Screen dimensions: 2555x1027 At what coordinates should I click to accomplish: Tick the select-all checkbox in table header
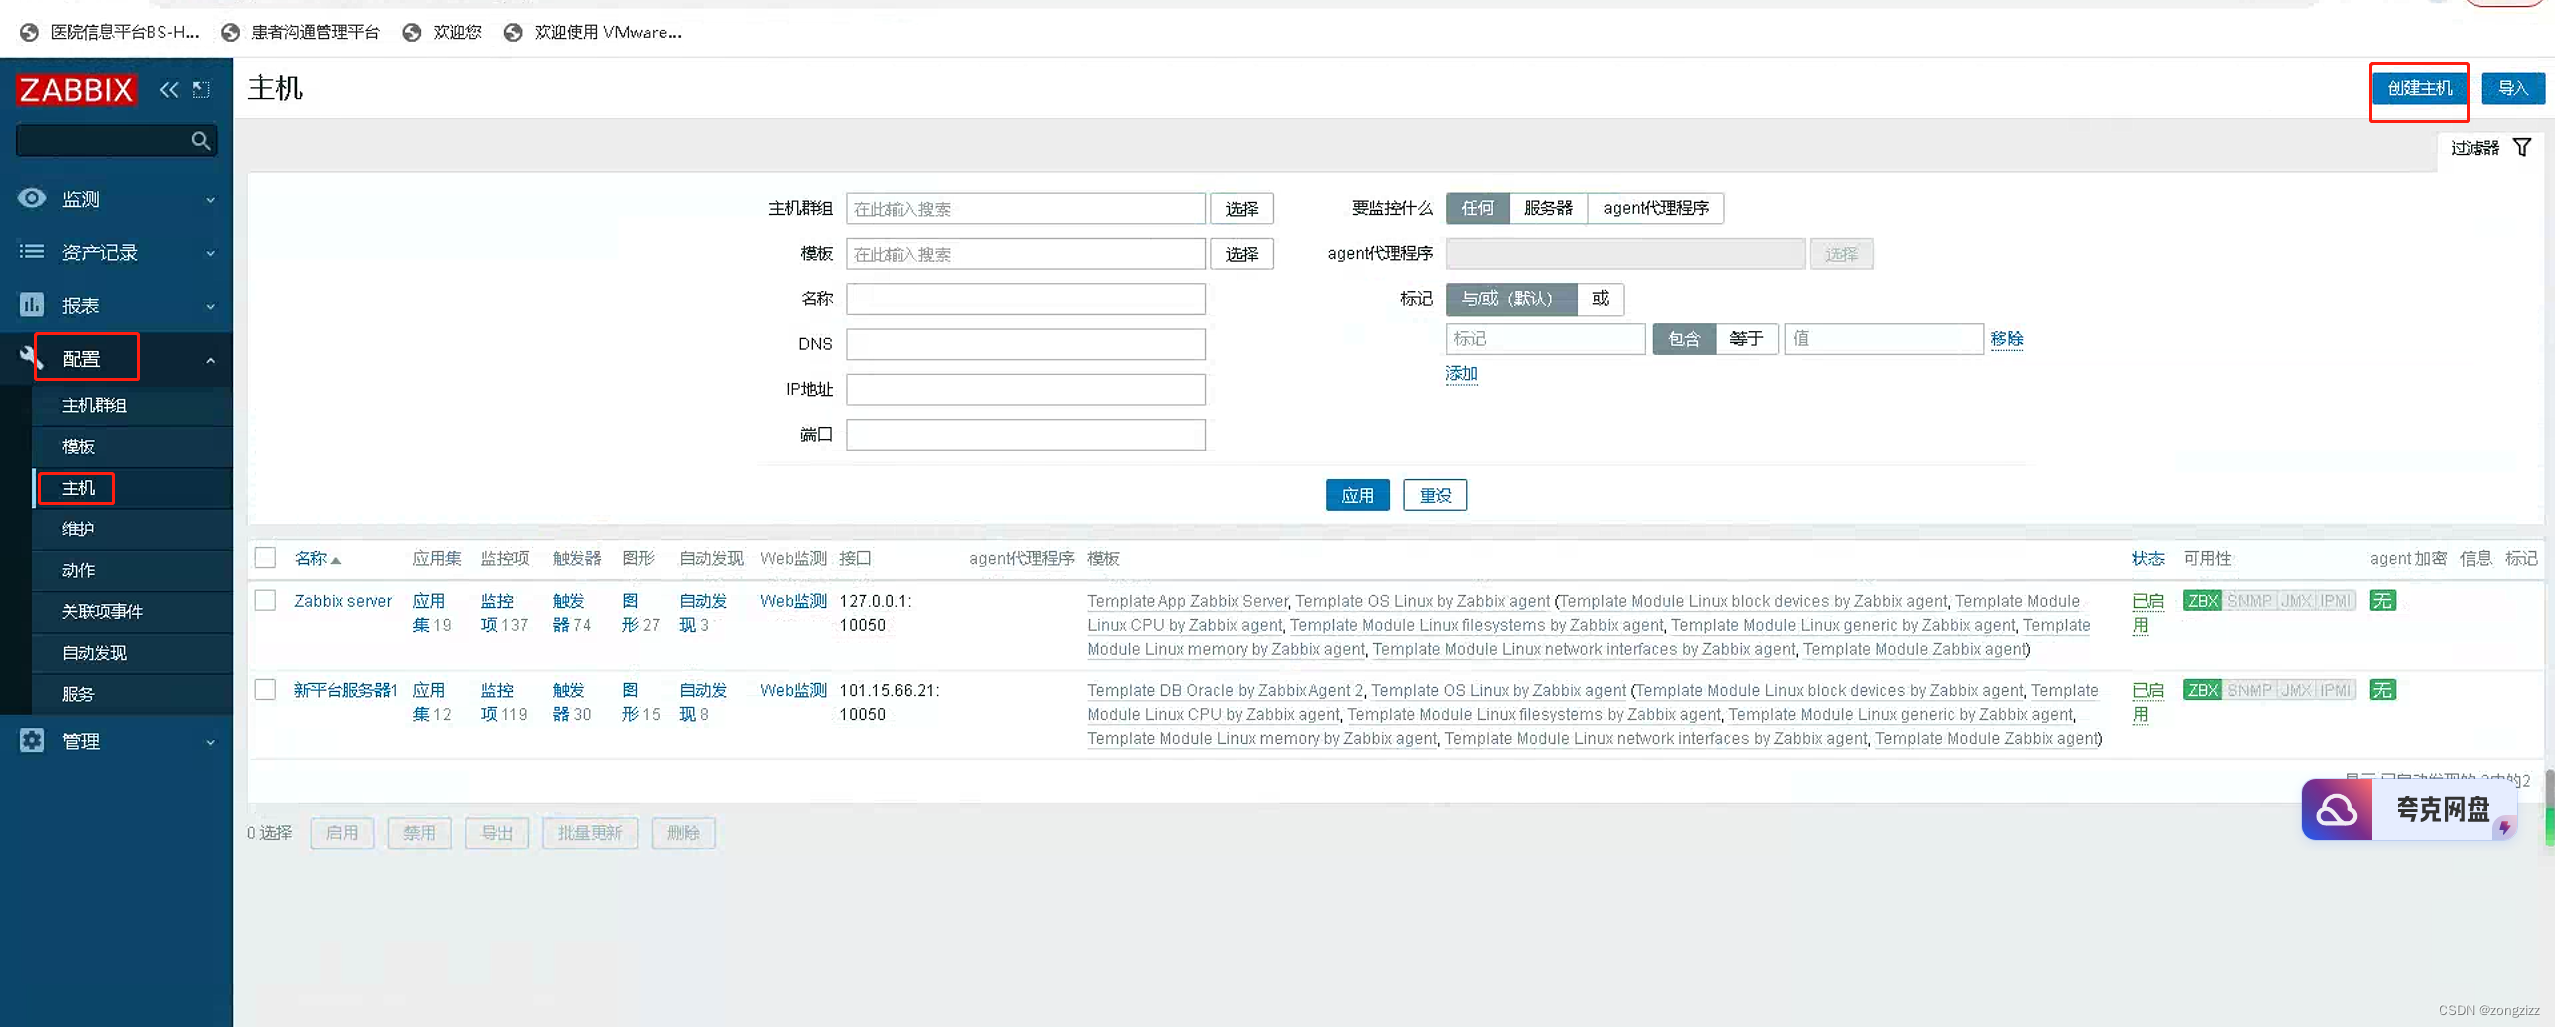click(x=265, y=558)
